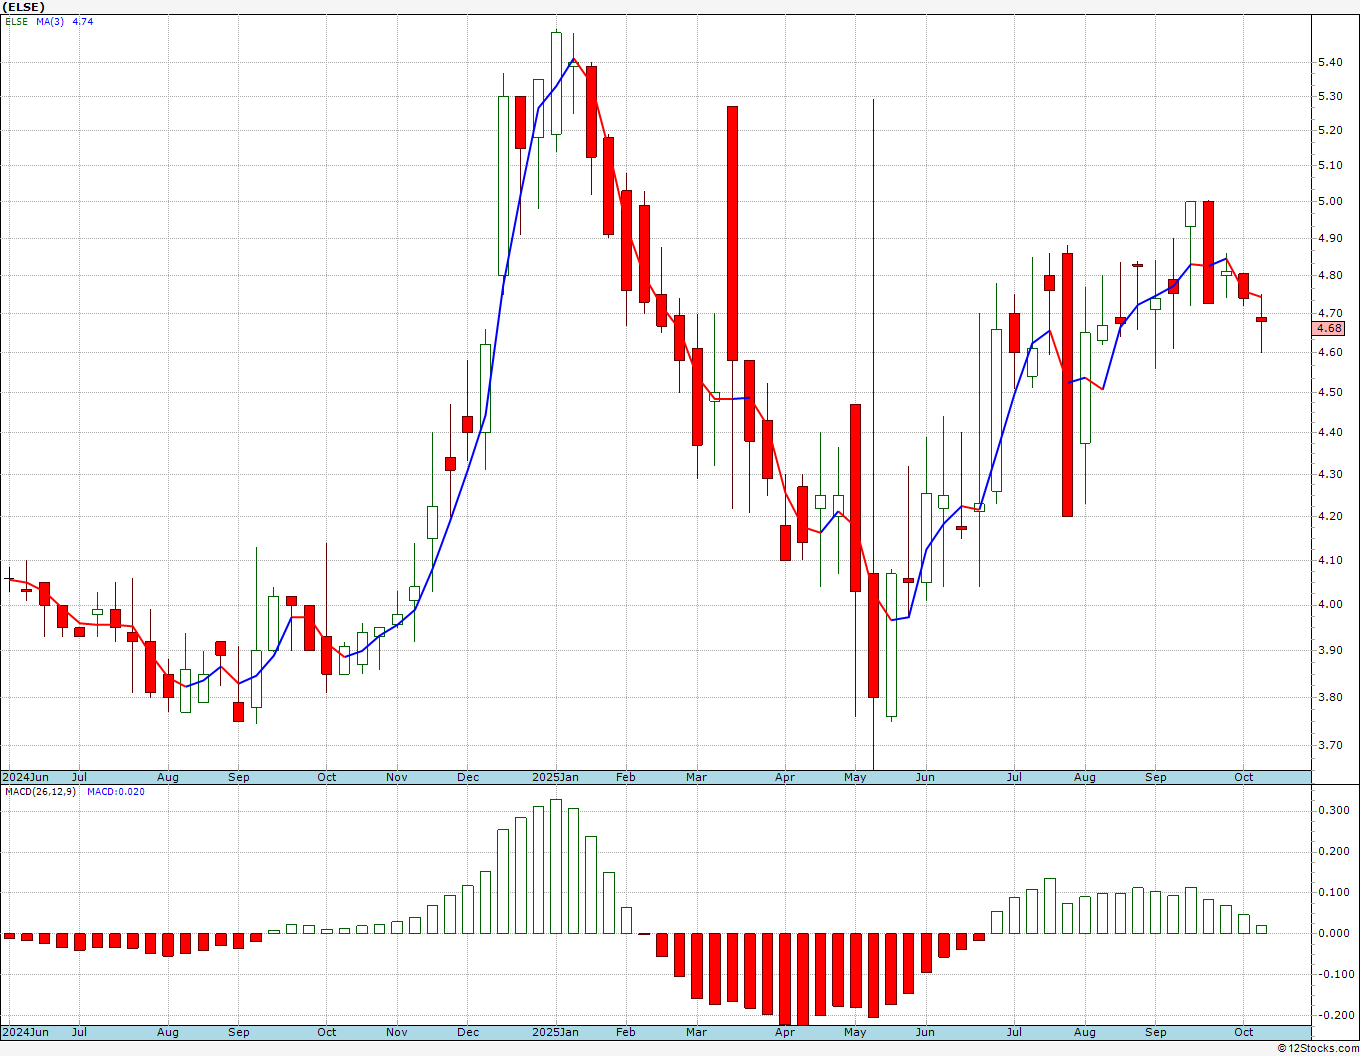Screen dimensions: 1360x1056
Task: Select the "4.40" price axis label
Action: (1330, 432)
